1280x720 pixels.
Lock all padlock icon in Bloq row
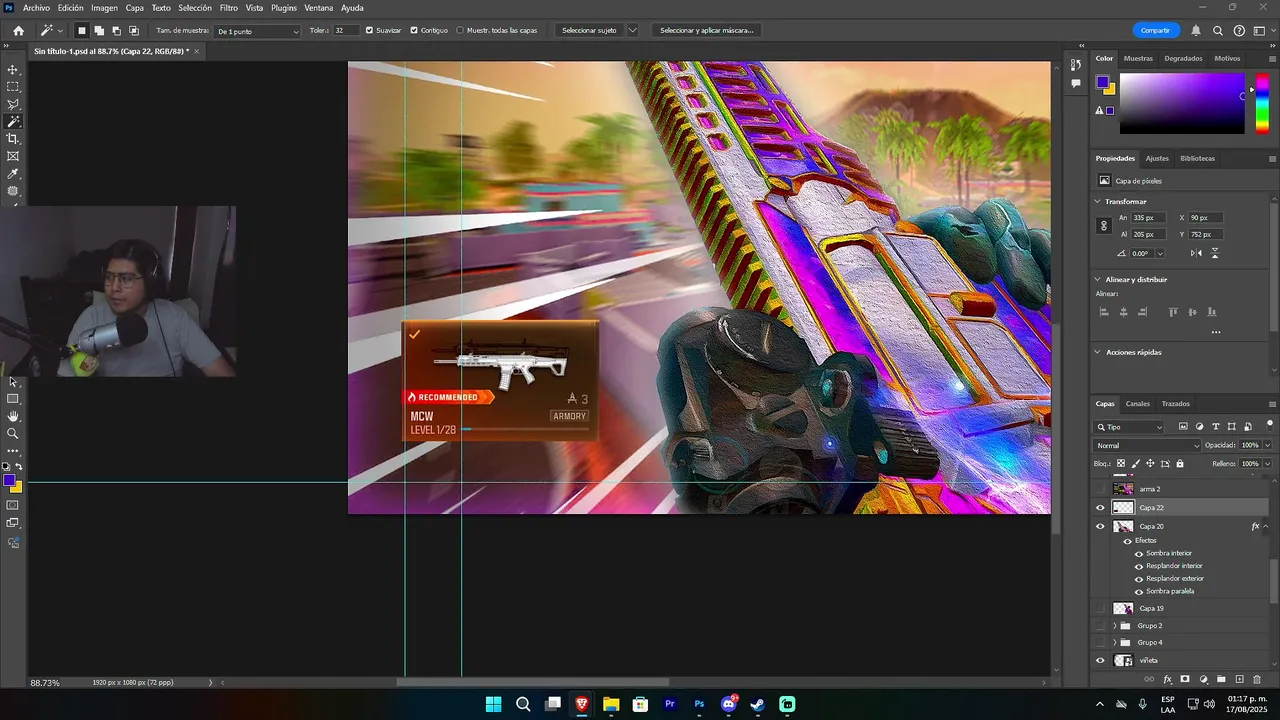tap(1180, 464)
